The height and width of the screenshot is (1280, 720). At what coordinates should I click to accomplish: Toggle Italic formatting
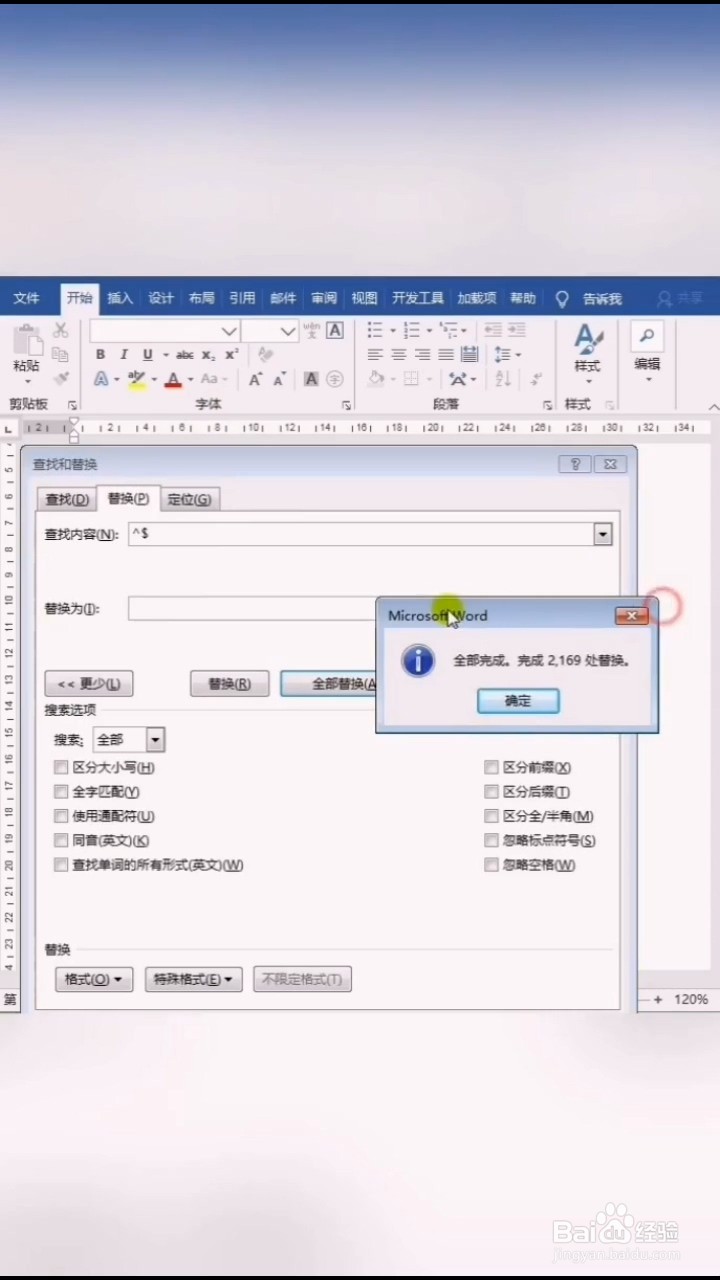124,355
